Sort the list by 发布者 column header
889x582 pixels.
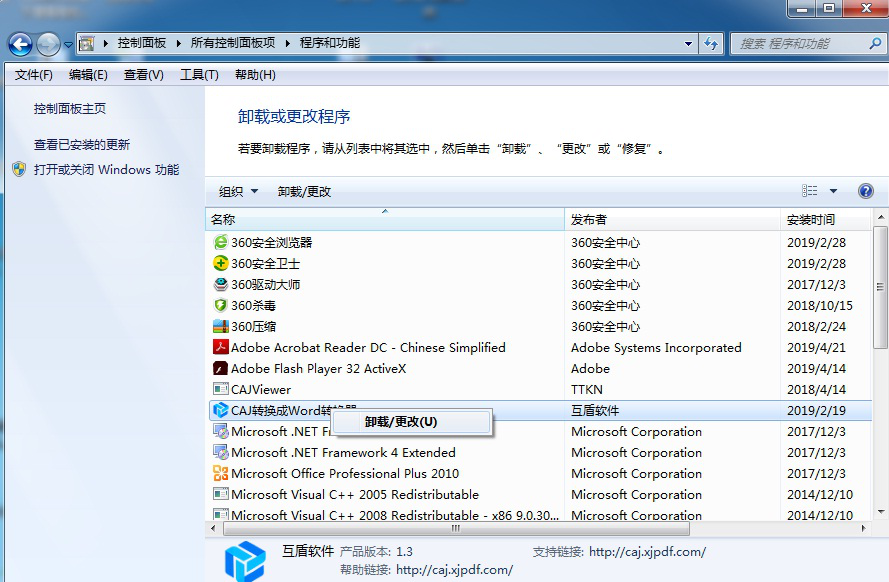coord(672,219)
